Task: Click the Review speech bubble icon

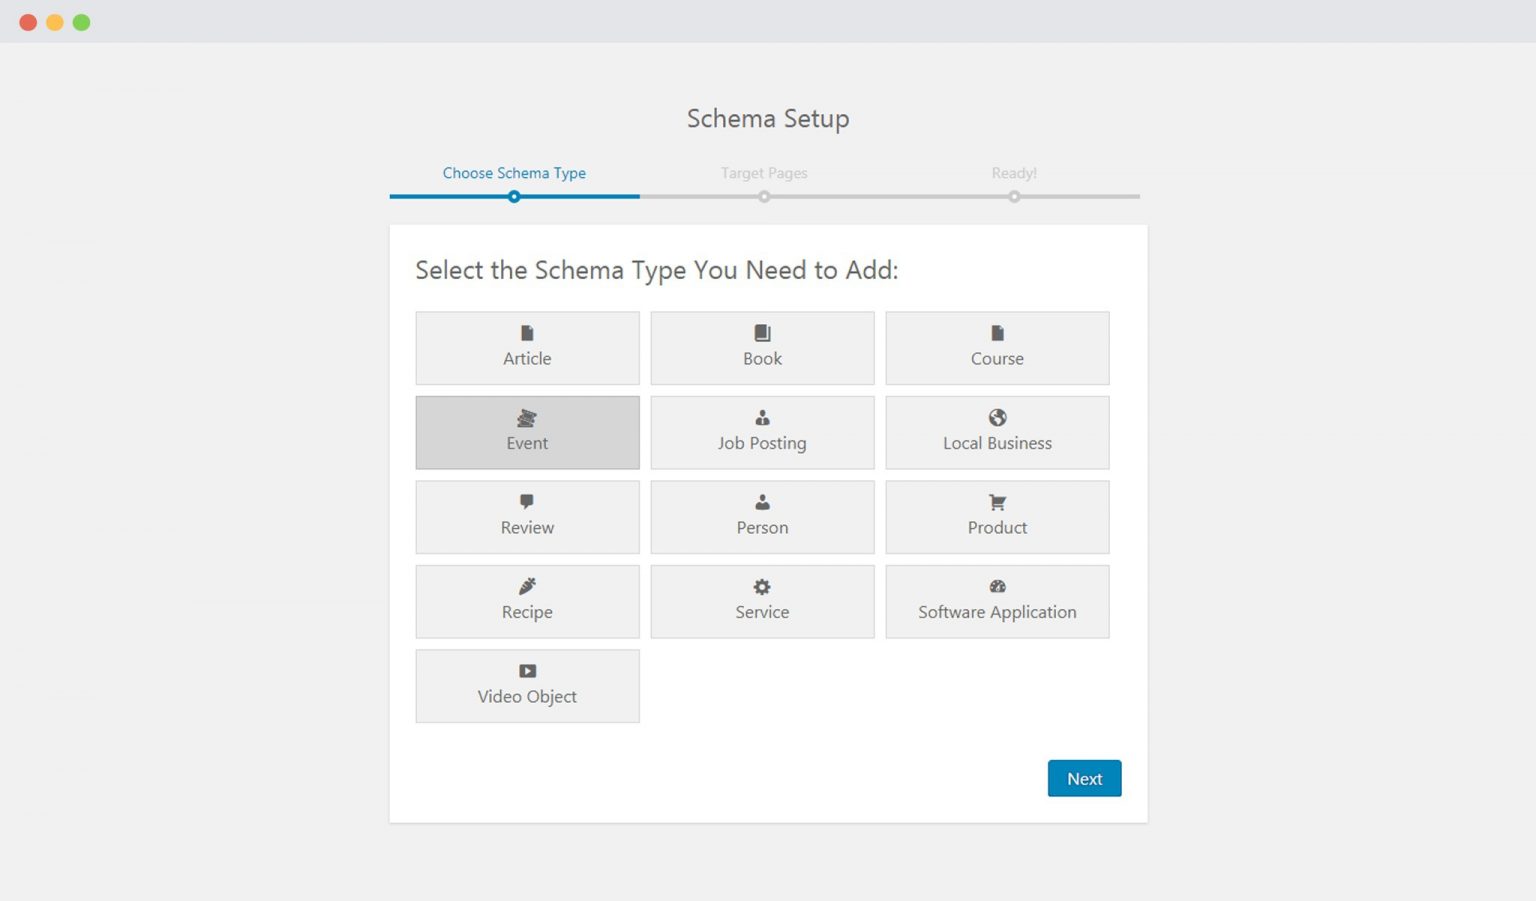Action: 527,502
